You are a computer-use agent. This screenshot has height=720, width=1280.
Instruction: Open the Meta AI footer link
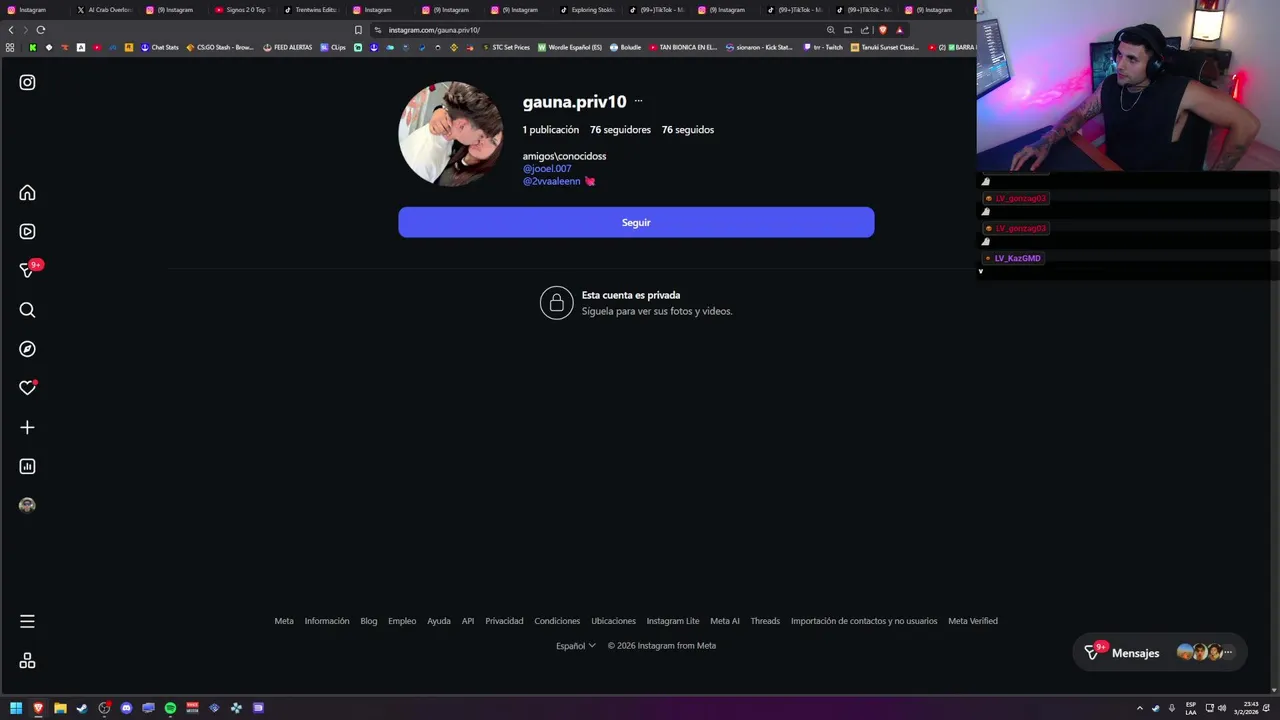point(725,621)
